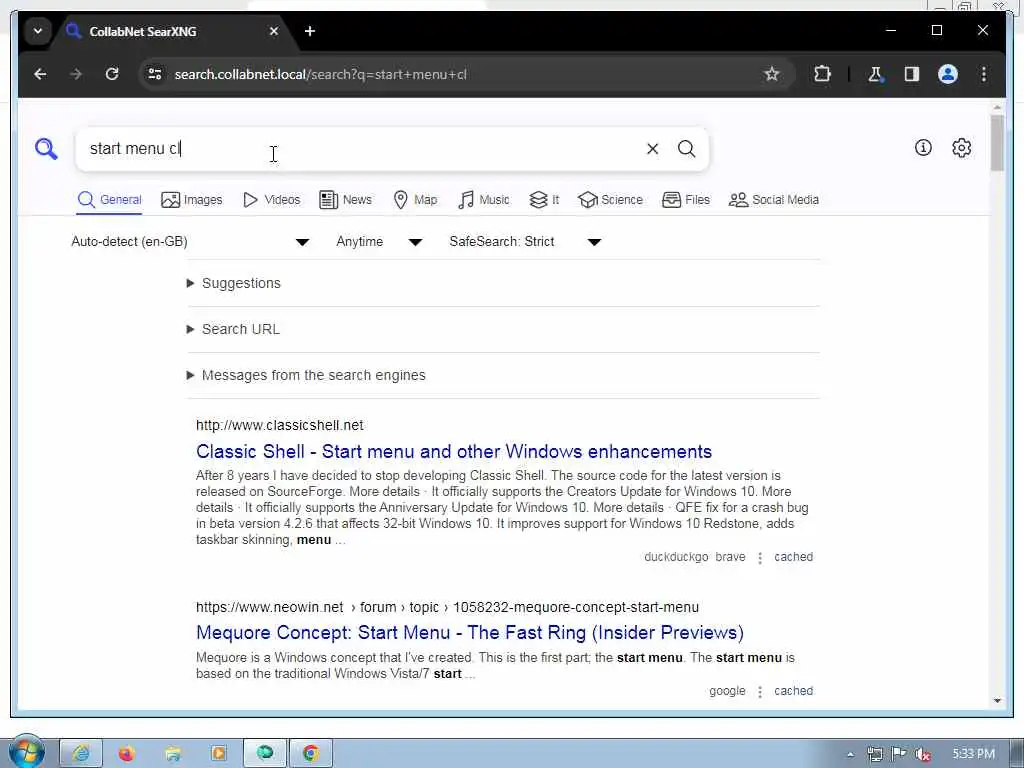Switch to It search category
Image resolution: width=1024 pixels, height=768 pixels.
pyautogui.click(x=544, y=200)
